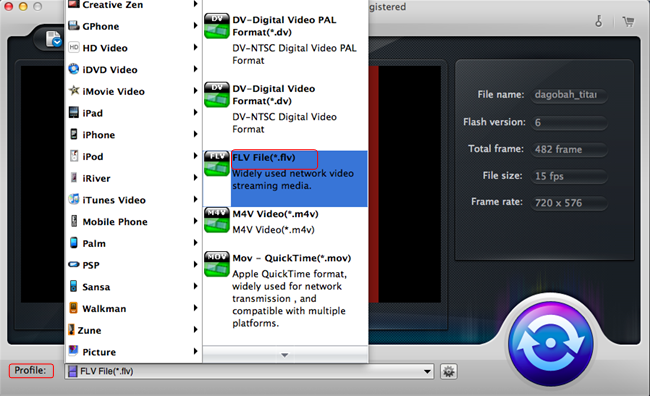Click the scroll-down arrow below format list
Screen dimensions: 650x396
click(285, 355)
